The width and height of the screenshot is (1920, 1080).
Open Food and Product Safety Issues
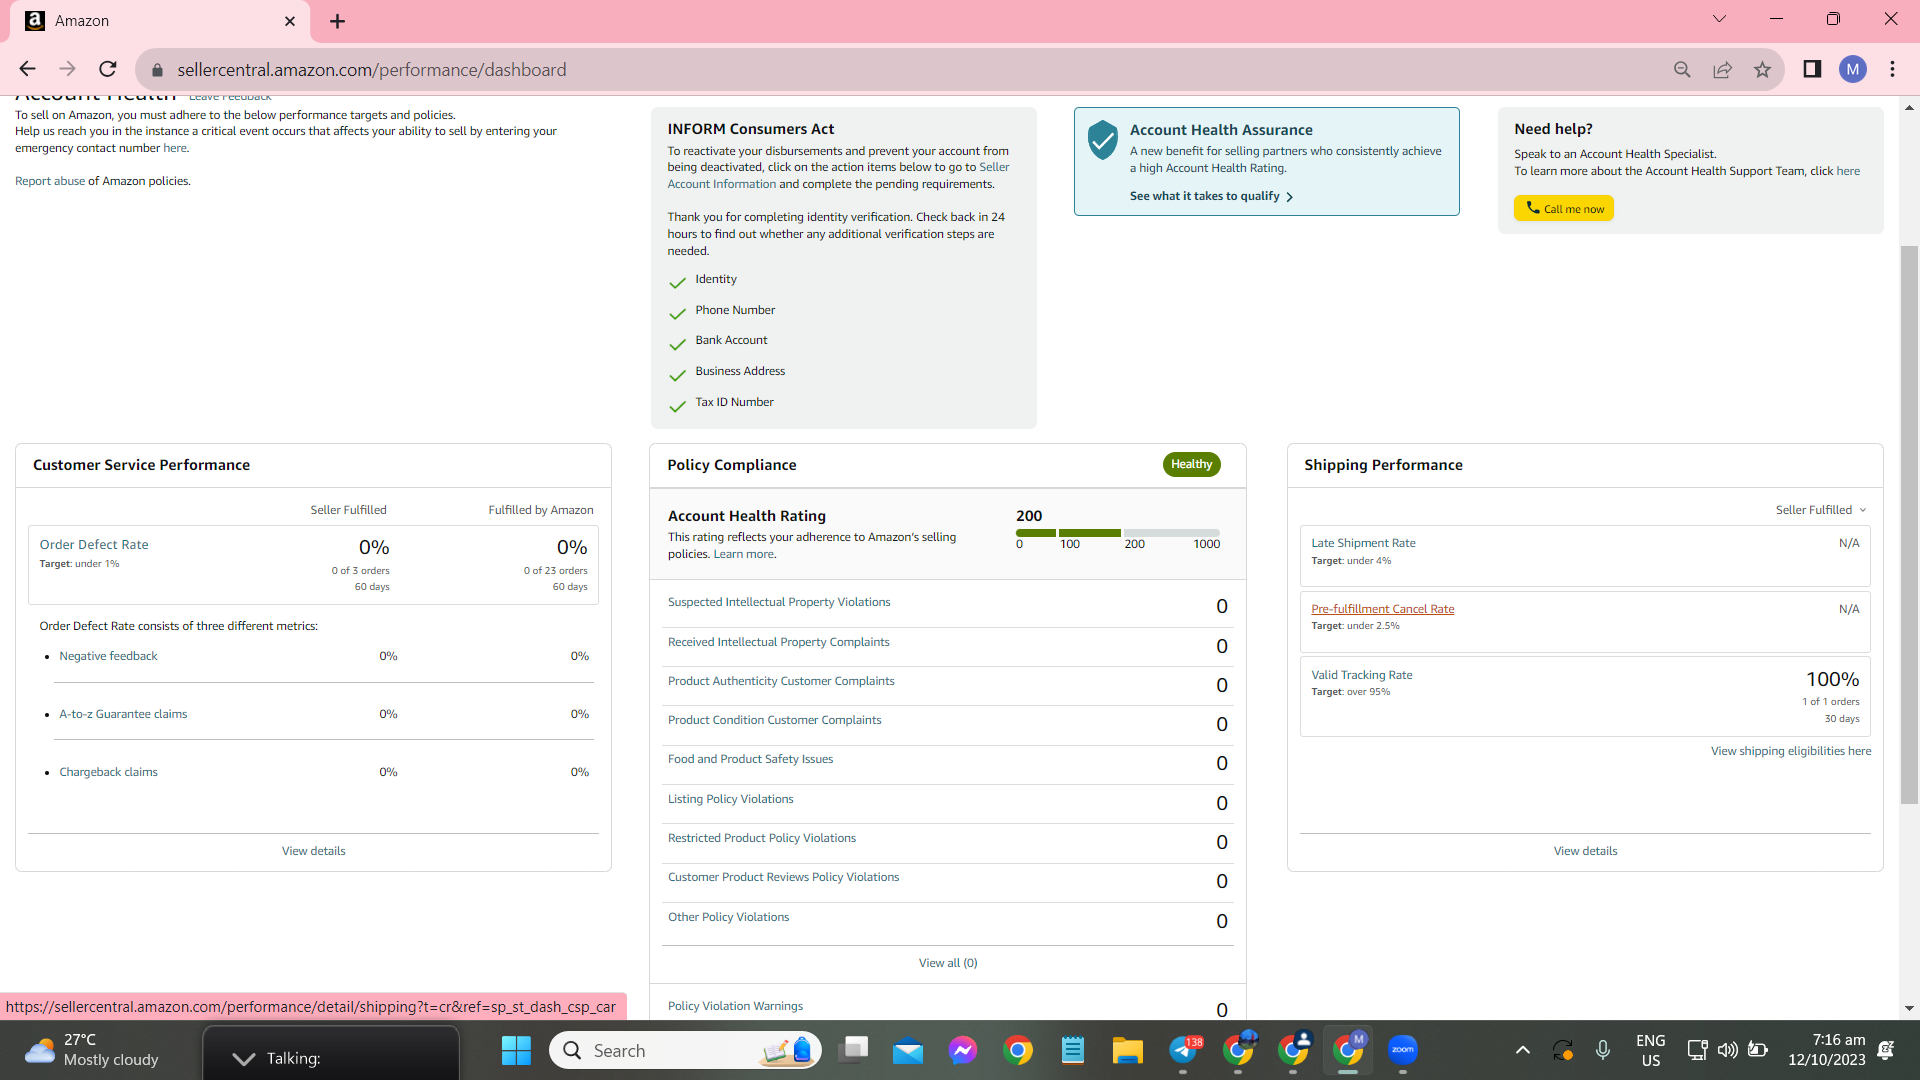point(750,759)
